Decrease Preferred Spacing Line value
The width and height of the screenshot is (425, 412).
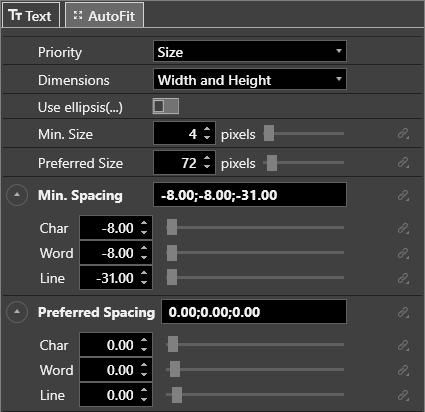pyautogui.click(x=144, y=399)
